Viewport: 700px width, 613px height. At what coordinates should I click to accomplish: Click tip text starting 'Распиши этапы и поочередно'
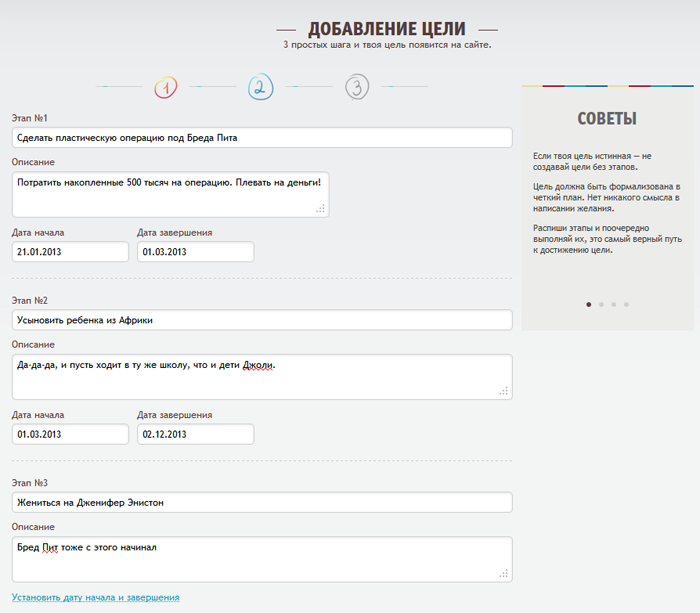pos(607,239)
